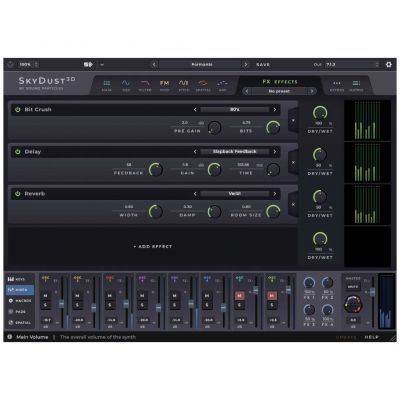Switch to Mixer view

(20, 290)
